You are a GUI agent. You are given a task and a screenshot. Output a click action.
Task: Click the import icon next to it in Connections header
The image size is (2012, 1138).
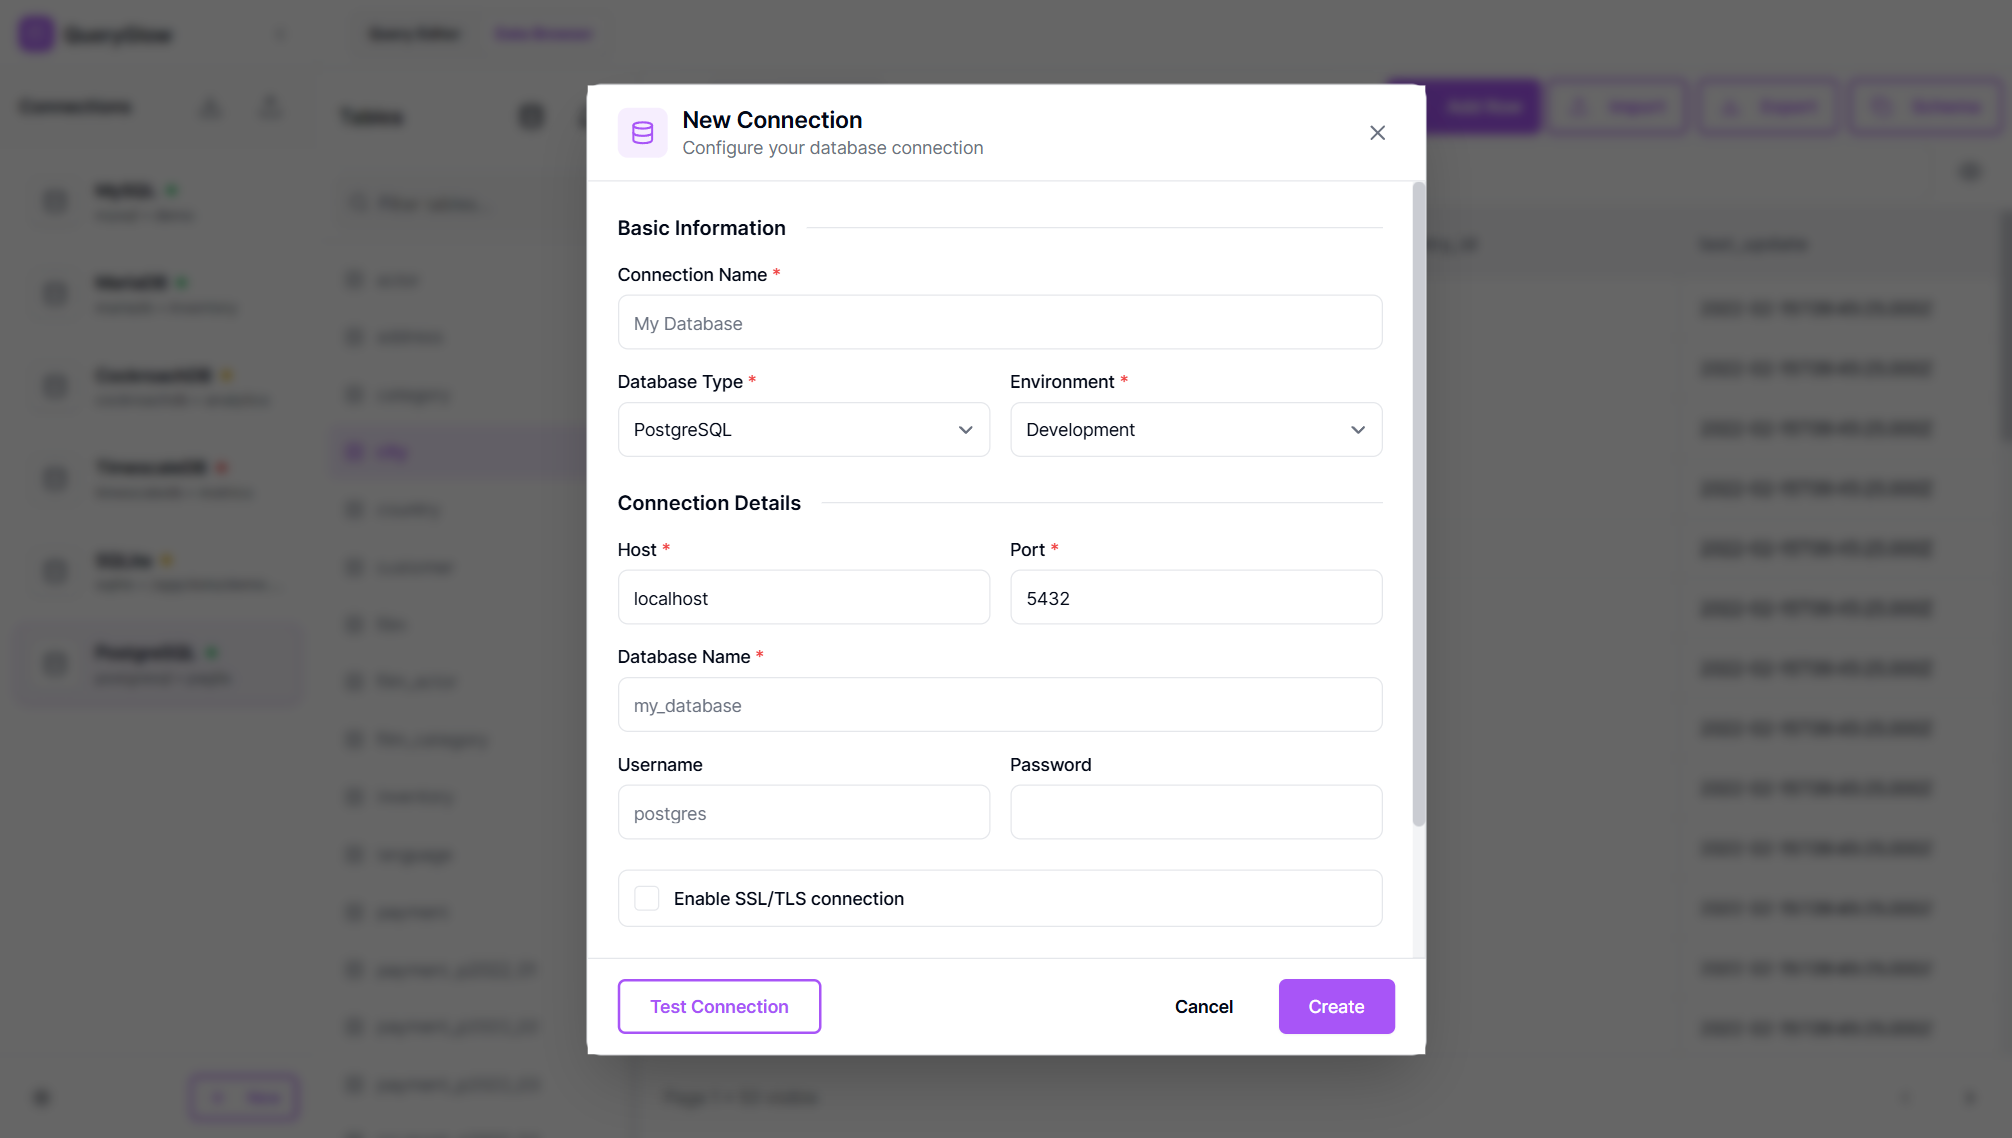[x=210, y=106]
